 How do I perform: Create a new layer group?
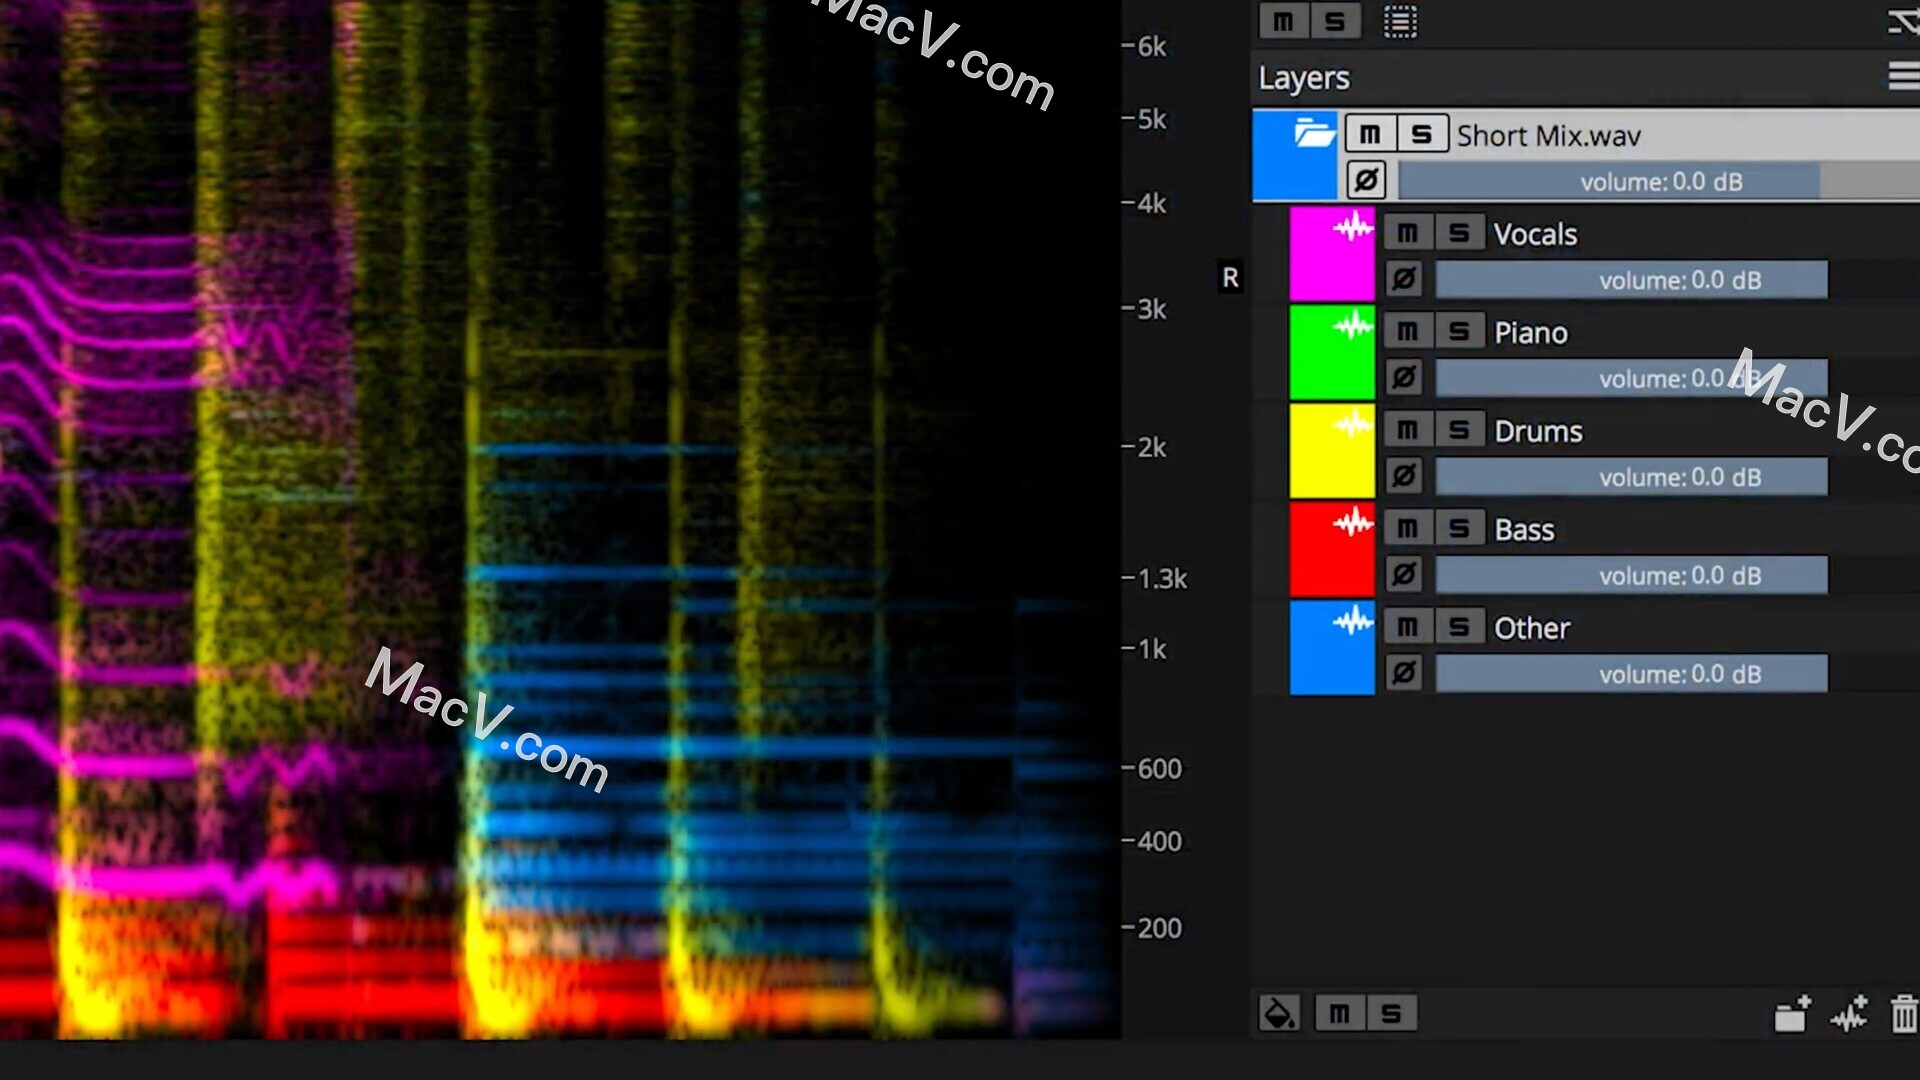tap(1791, 1013)
